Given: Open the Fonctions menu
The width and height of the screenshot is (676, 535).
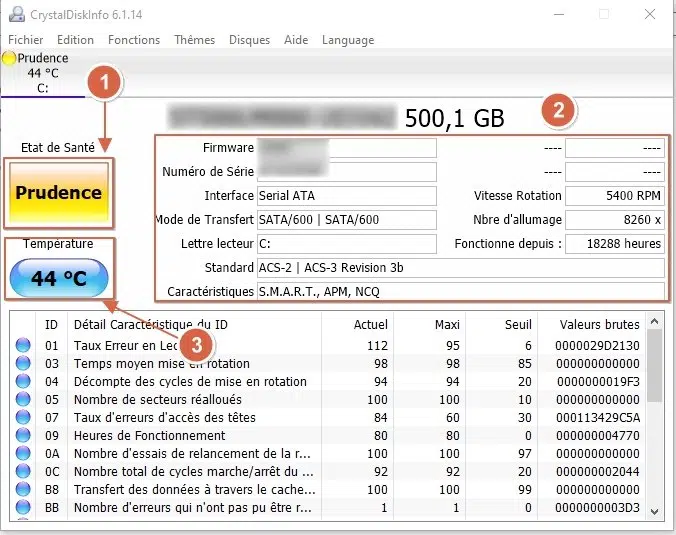Looking at the screenshot, I should (x=134, y=40).
